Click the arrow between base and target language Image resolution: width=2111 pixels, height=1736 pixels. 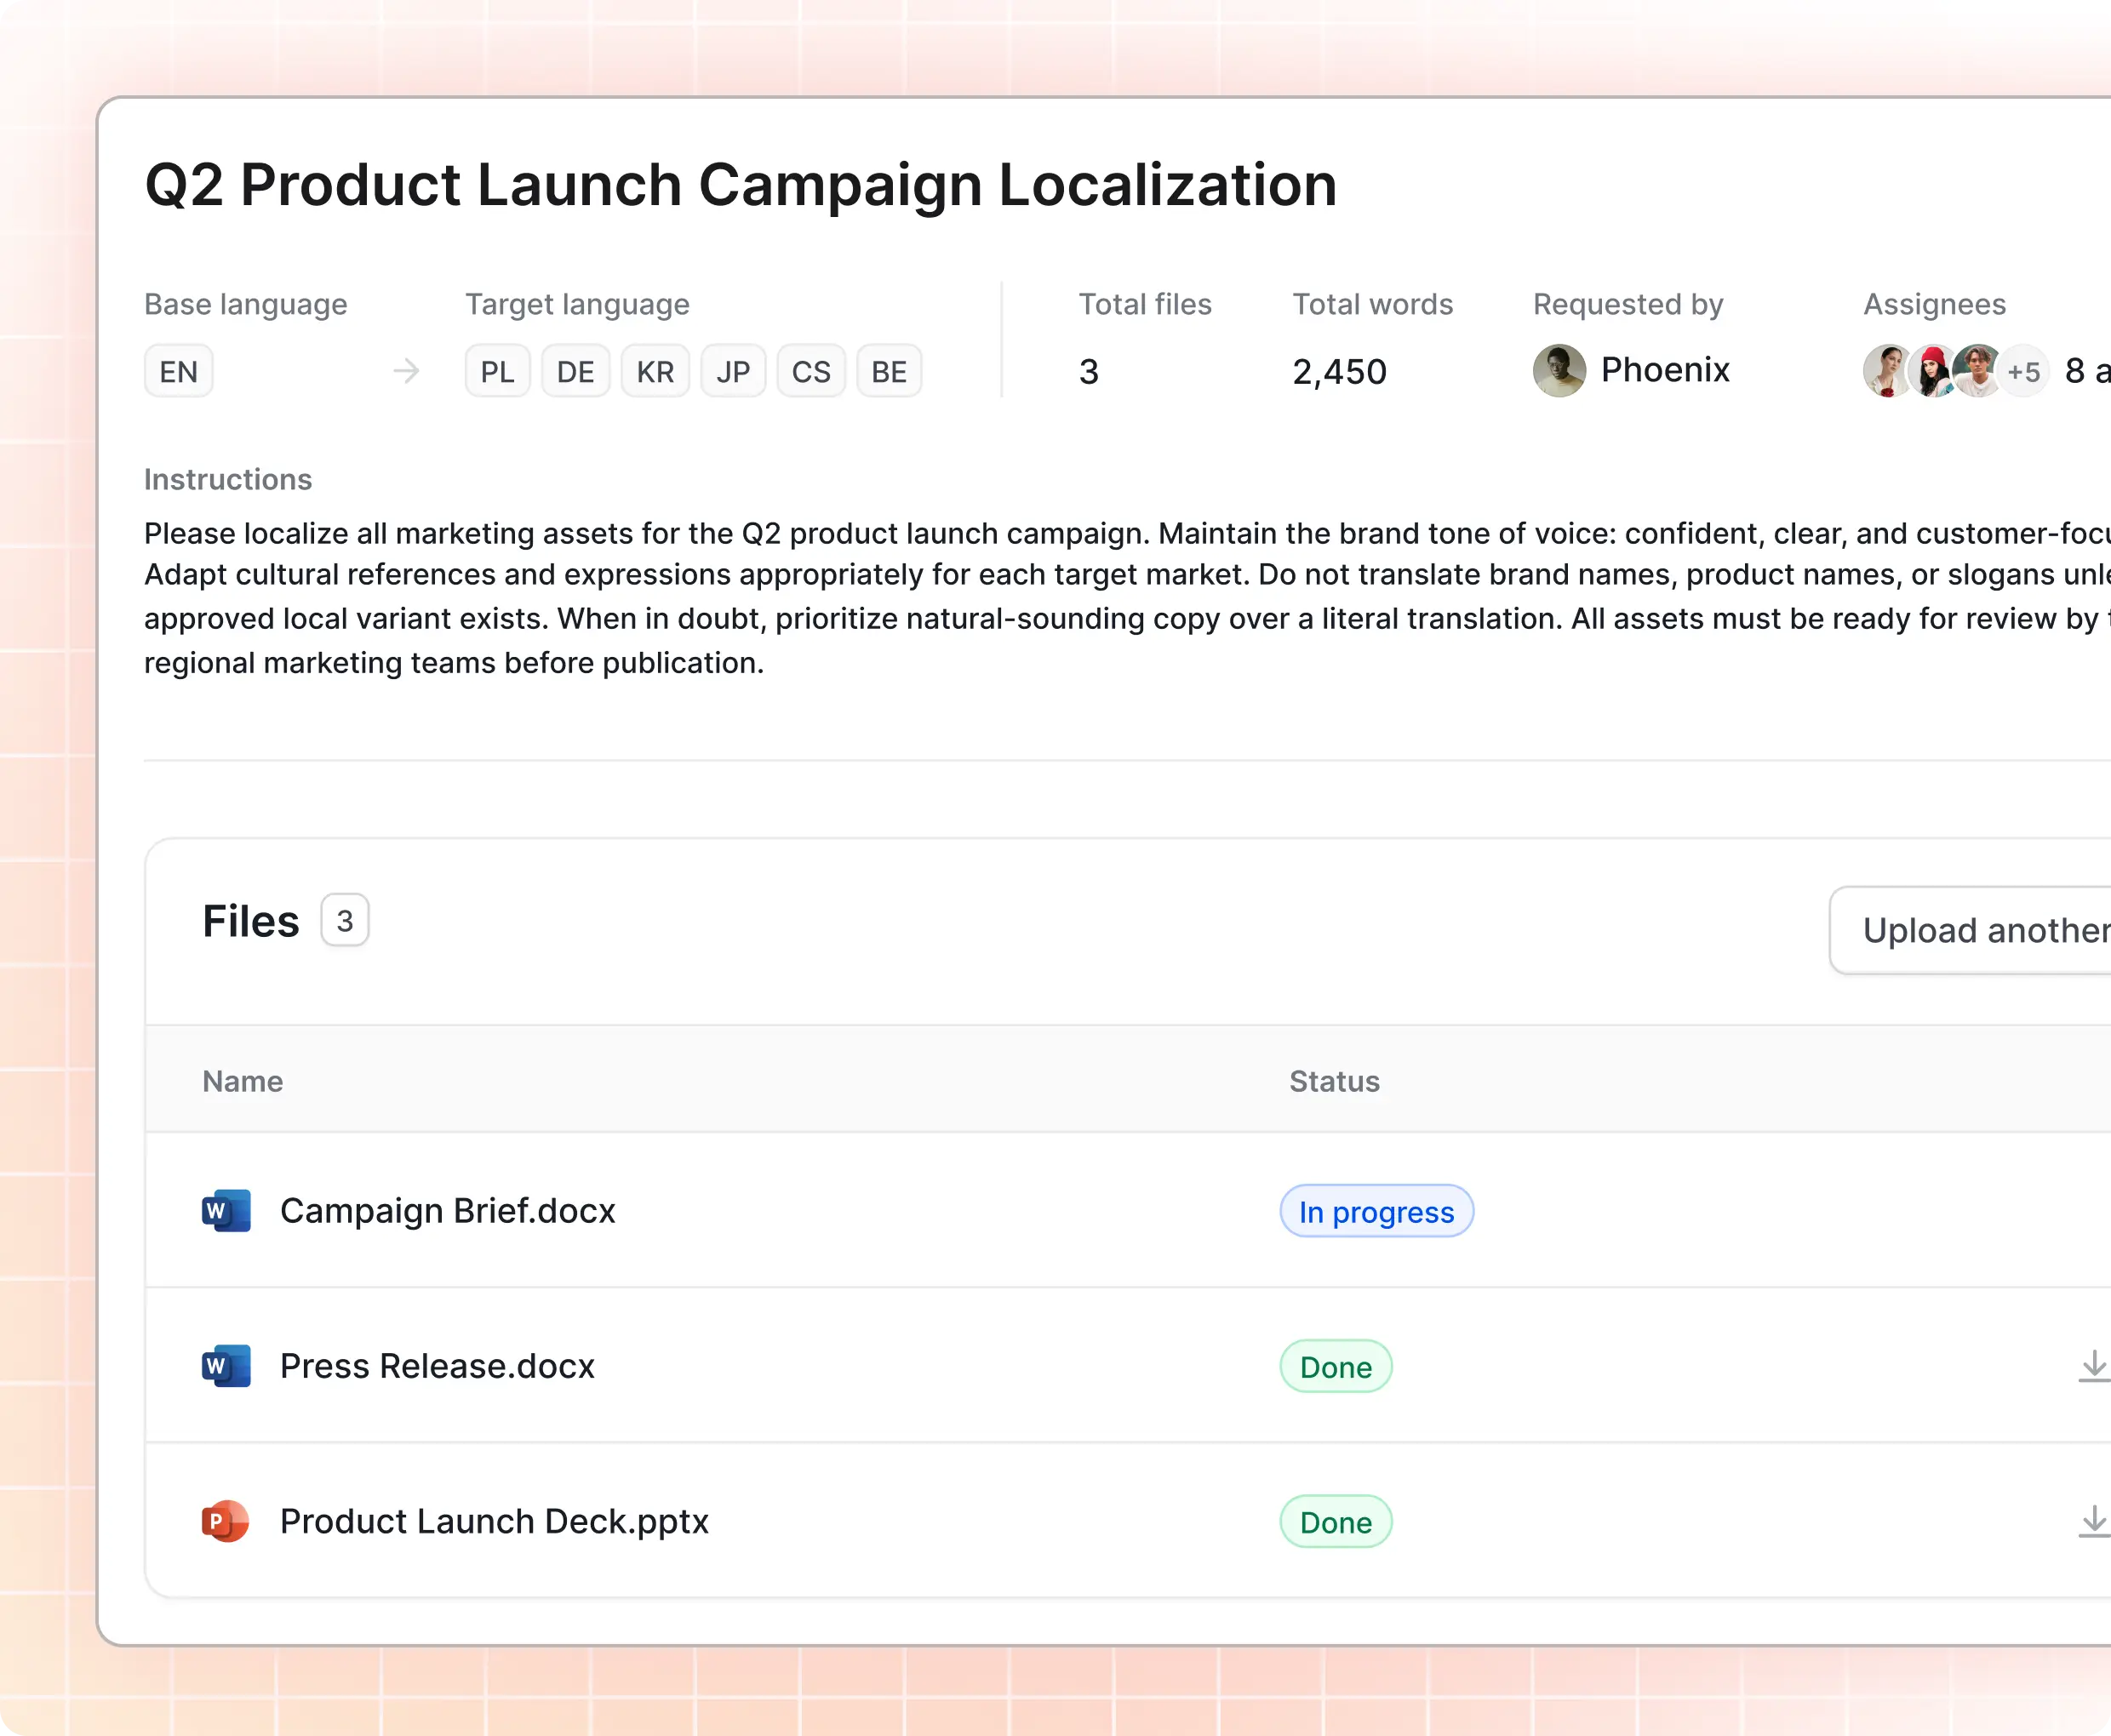pos(406,371)
